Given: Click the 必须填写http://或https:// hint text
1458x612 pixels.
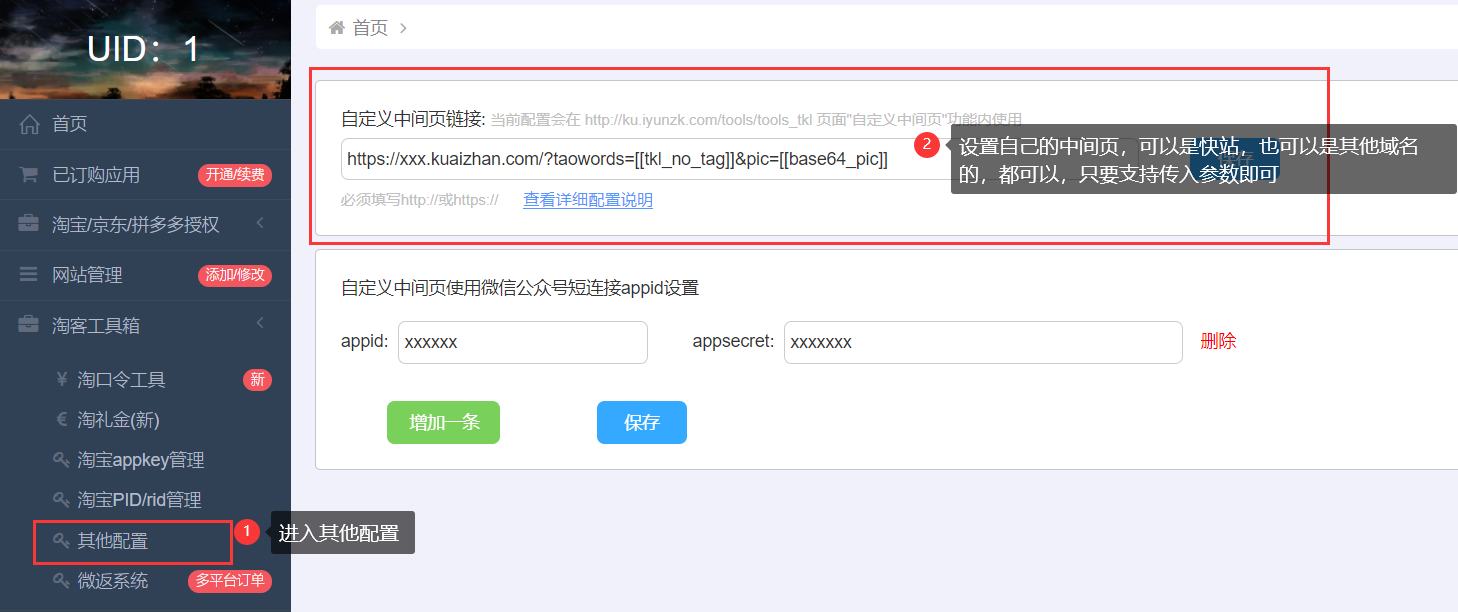Looking at the screenshot, I should click(x=420, y=200).
